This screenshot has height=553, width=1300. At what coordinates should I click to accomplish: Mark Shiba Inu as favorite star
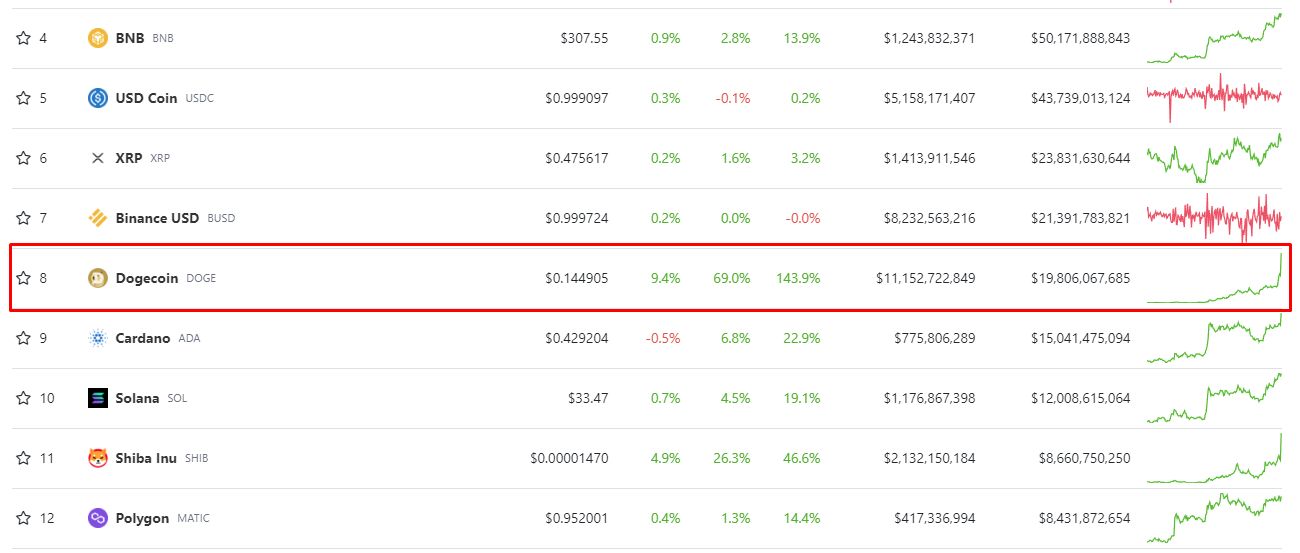coord(23,458)
